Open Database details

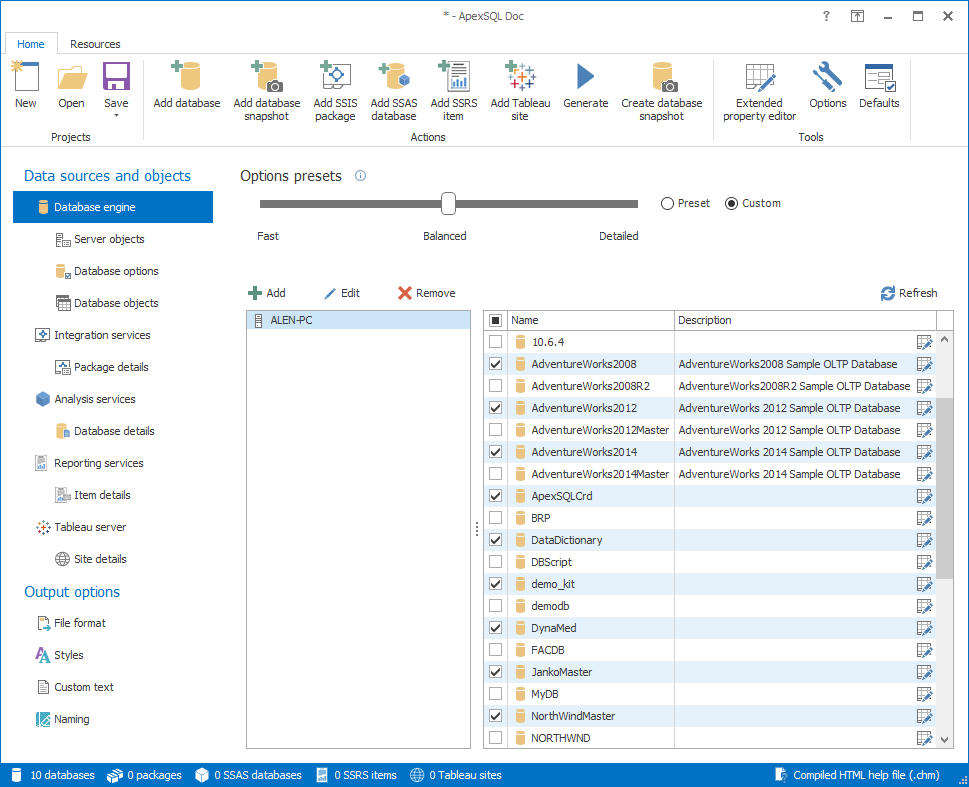105,431
